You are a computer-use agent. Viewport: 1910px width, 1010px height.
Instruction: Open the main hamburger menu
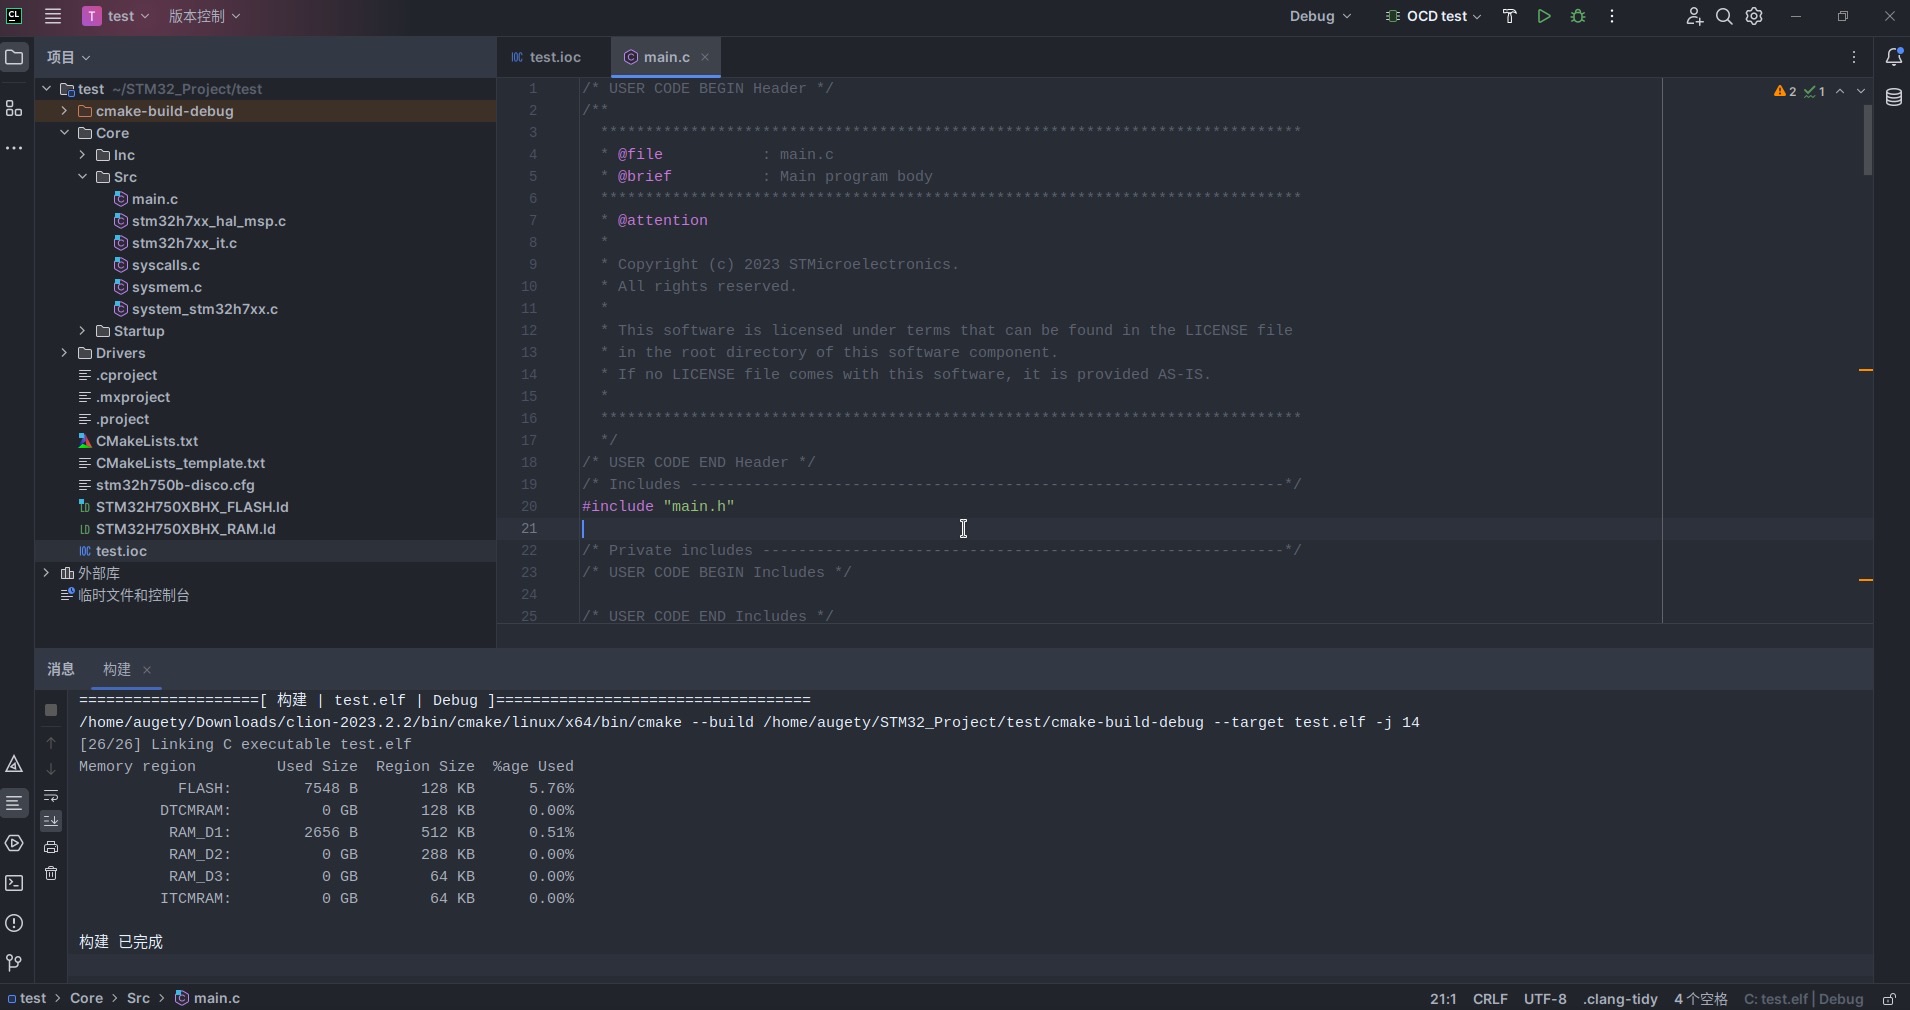click(x=53, y=16)
